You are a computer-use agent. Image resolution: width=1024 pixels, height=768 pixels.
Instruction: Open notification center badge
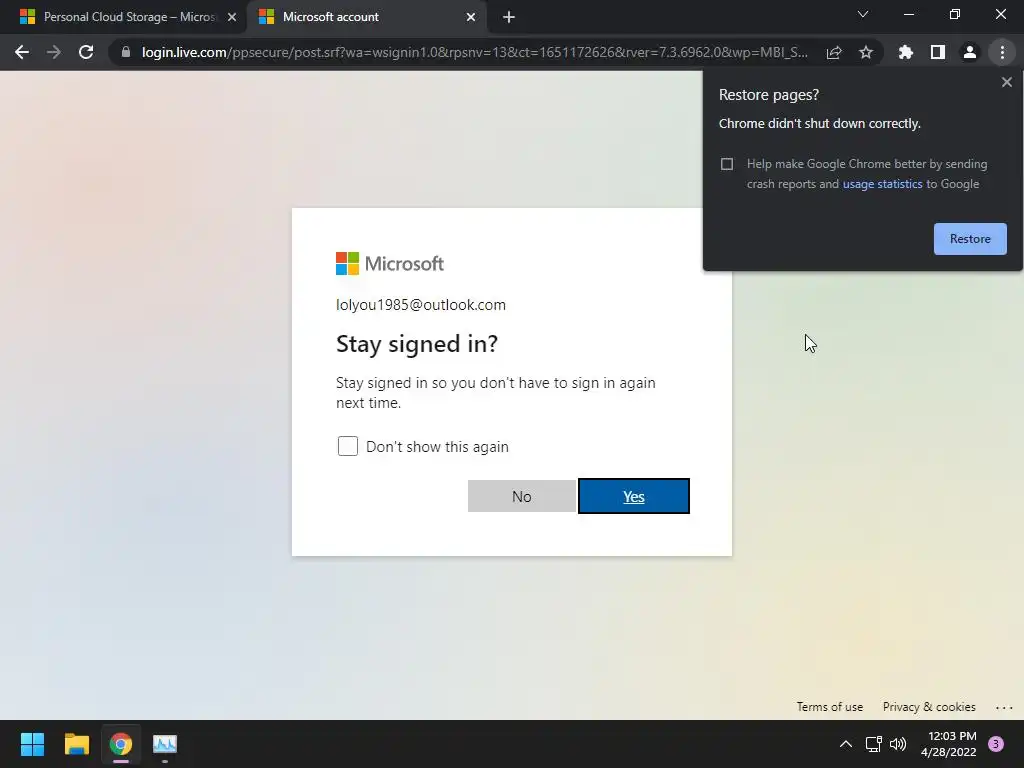pyautogui.click(x=996, y=744)
